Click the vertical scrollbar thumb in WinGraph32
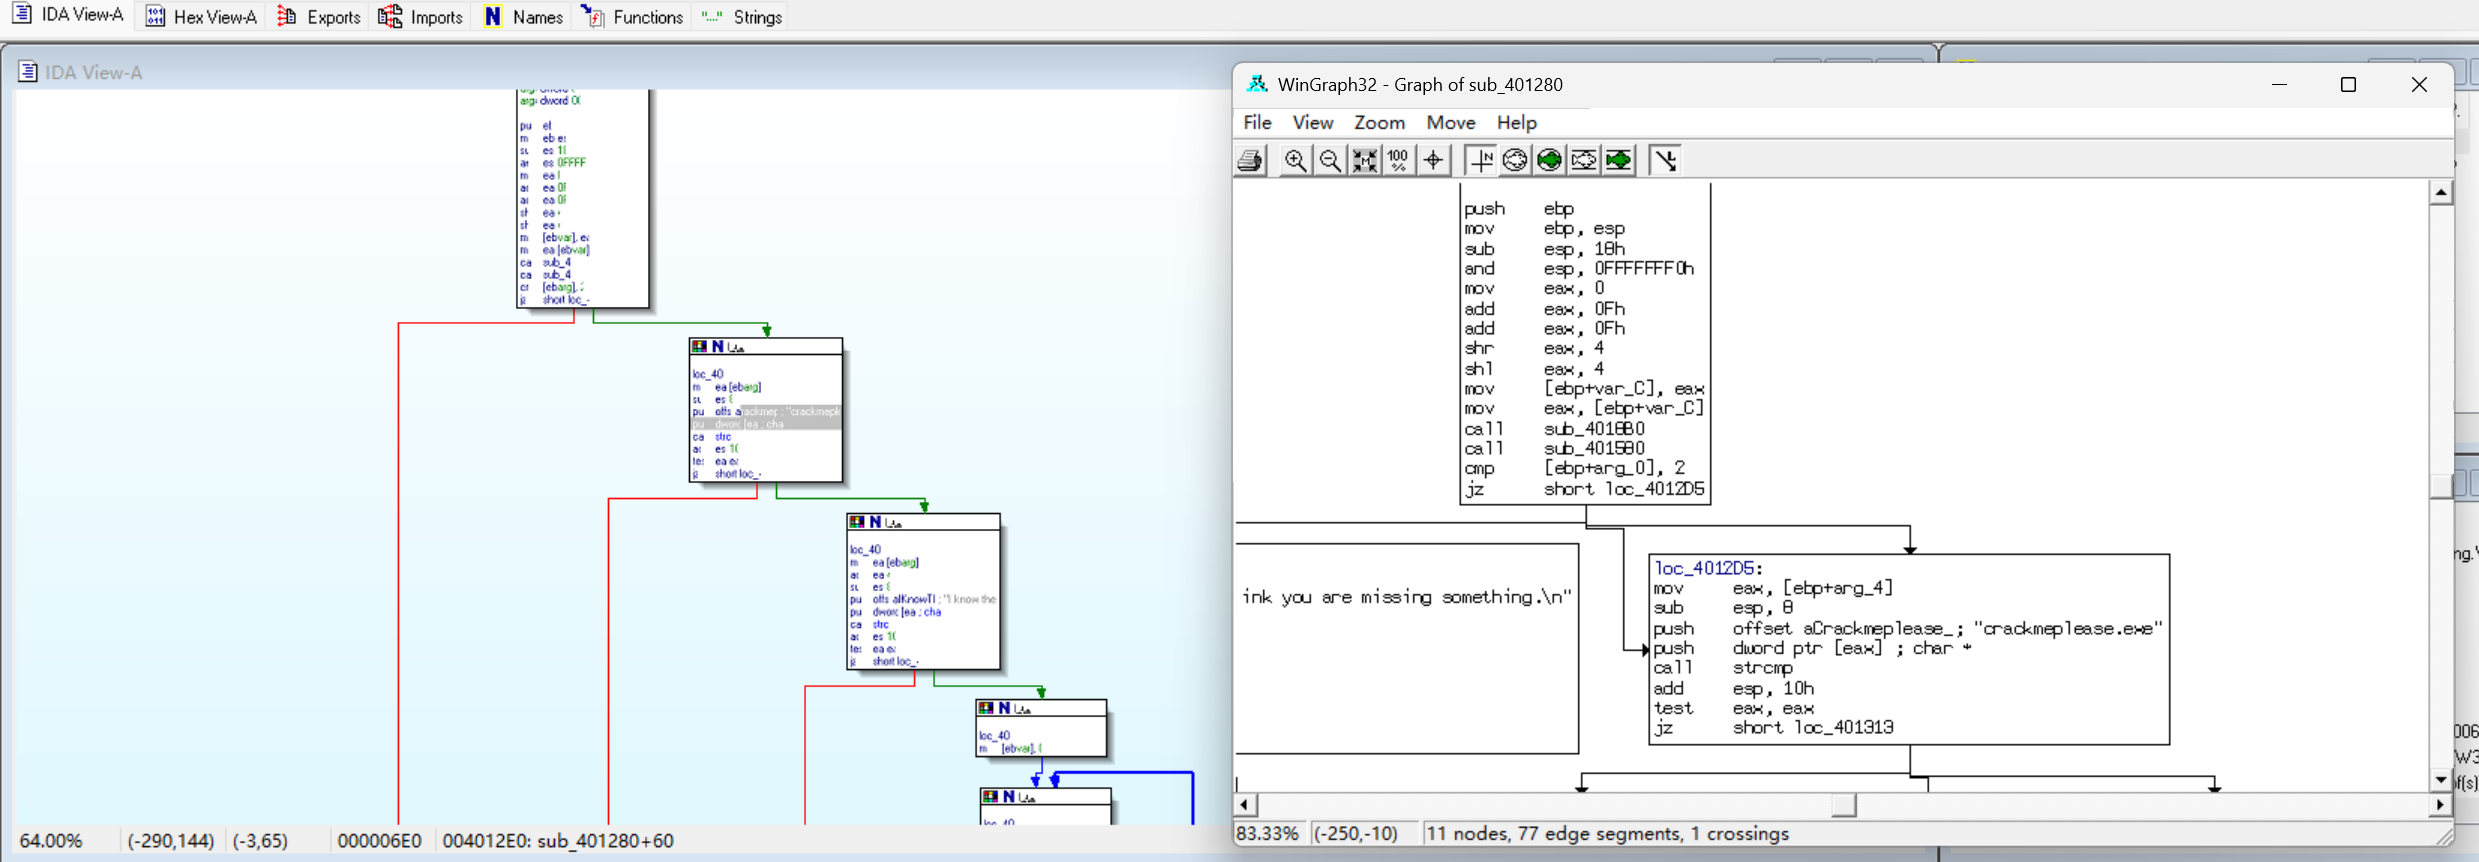This screenshot has width=2479, height=862. point(2441,485)
